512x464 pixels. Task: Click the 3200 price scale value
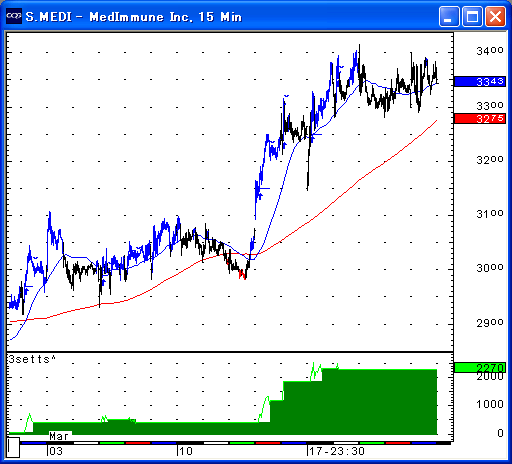pos(490,160)
